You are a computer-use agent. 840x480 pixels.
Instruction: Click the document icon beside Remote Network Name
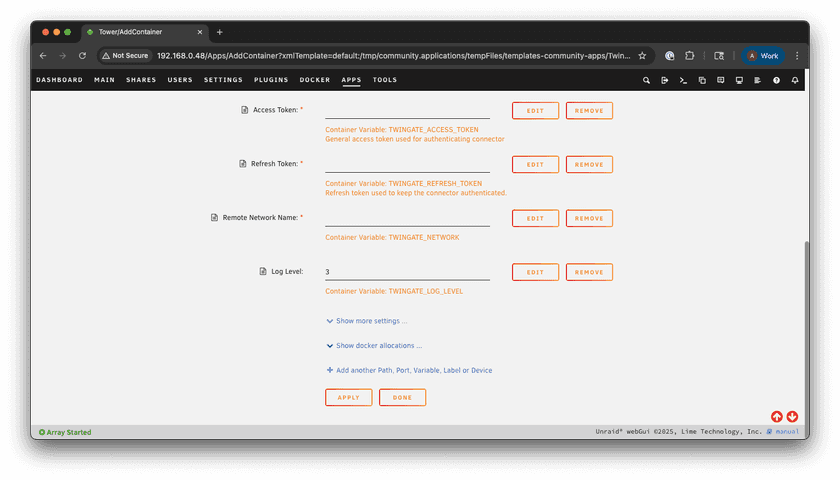click(x=214, y=218)
